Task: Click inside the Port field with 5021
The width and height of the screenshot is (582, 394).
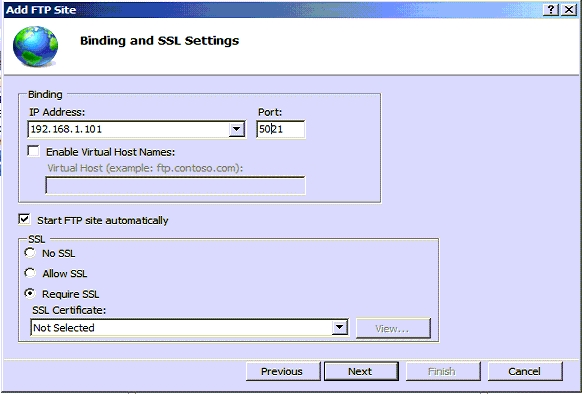Action: coord(281,129)
